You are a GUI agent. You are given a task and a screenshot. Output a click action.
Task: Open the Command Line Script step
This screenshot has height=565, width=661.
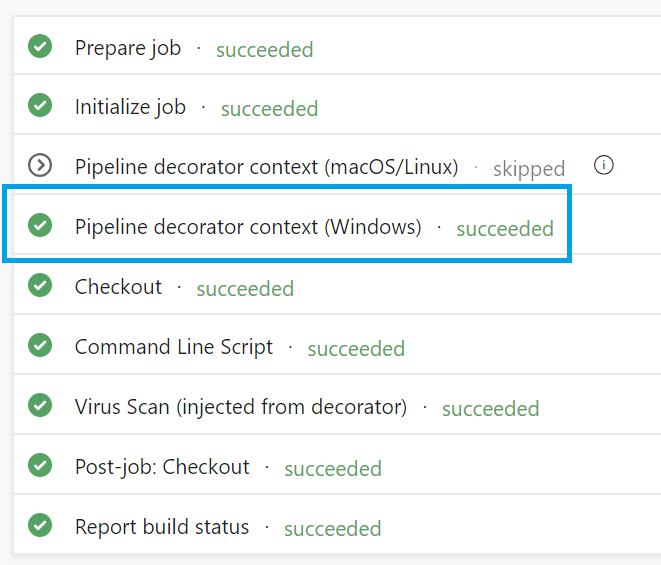(174, 347)
